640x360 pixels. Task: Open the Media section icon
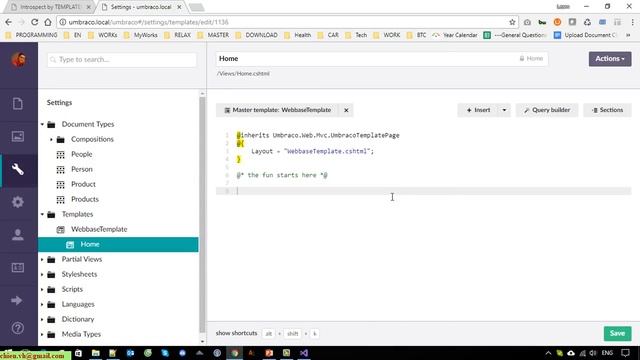click(18, 136)
